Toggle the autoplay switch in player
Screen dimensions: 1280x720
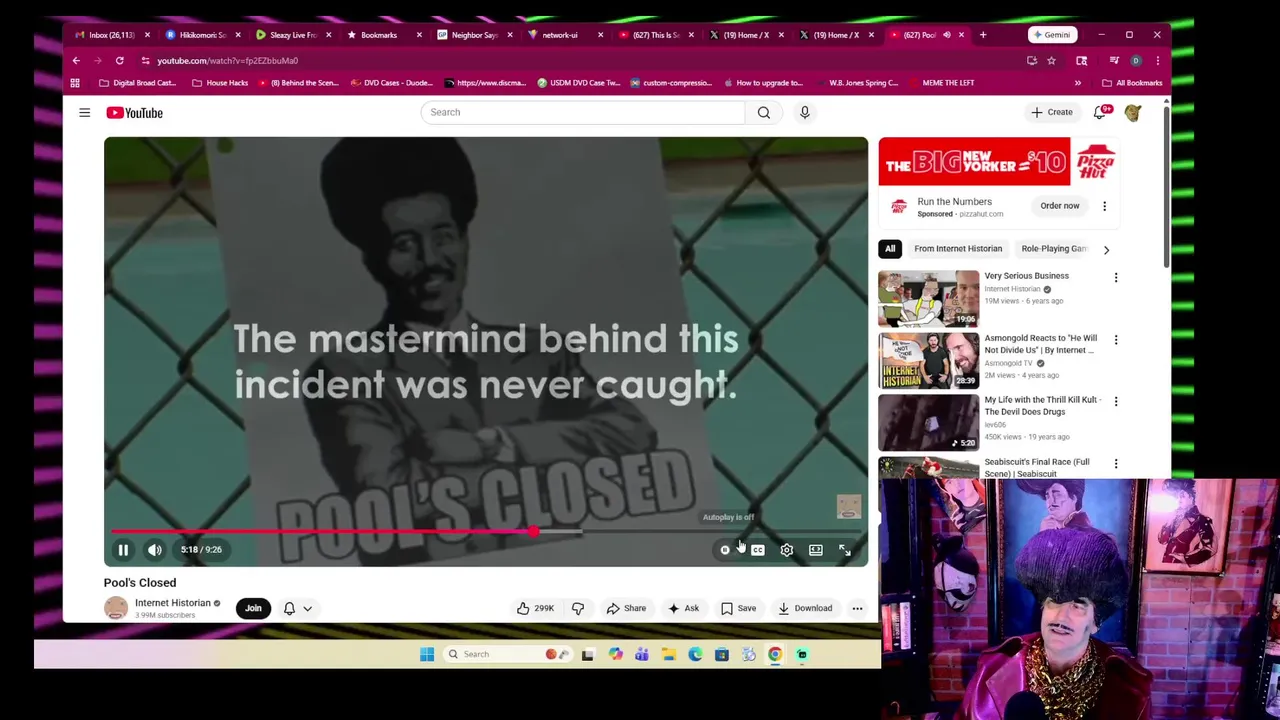(x=726, y=550)
